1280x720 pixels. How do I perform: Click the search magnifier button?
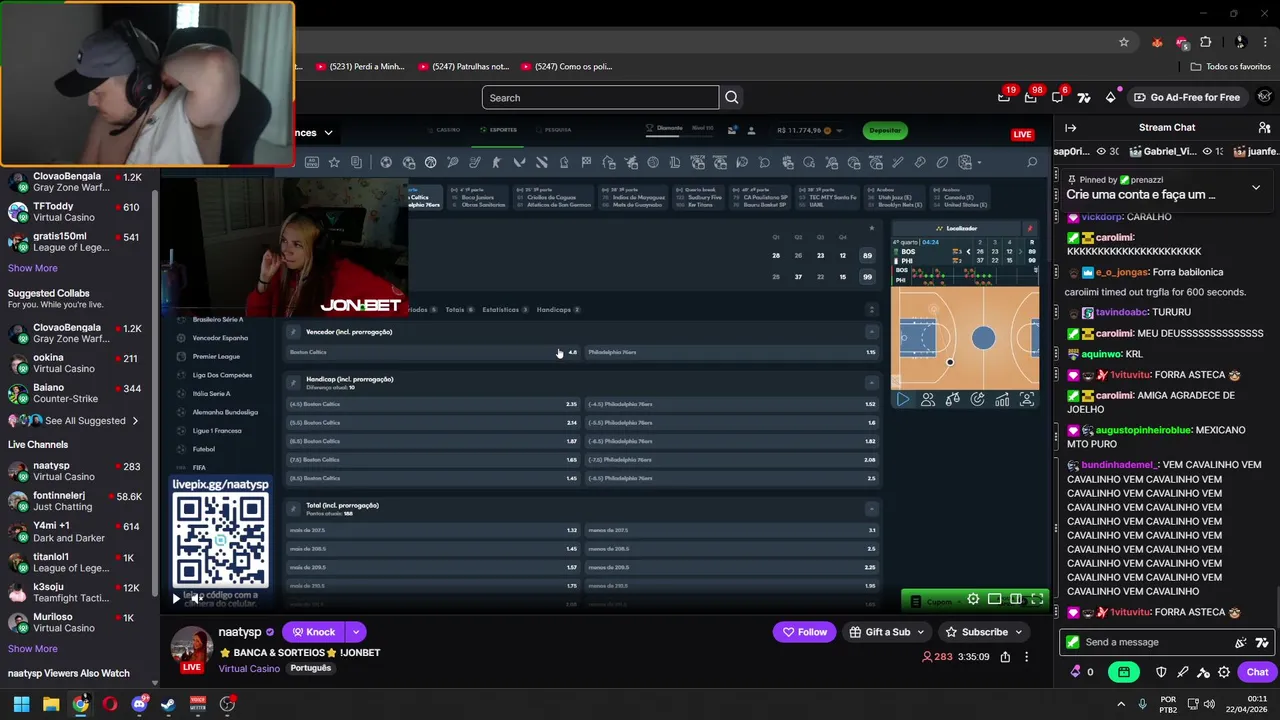(732, 97)
